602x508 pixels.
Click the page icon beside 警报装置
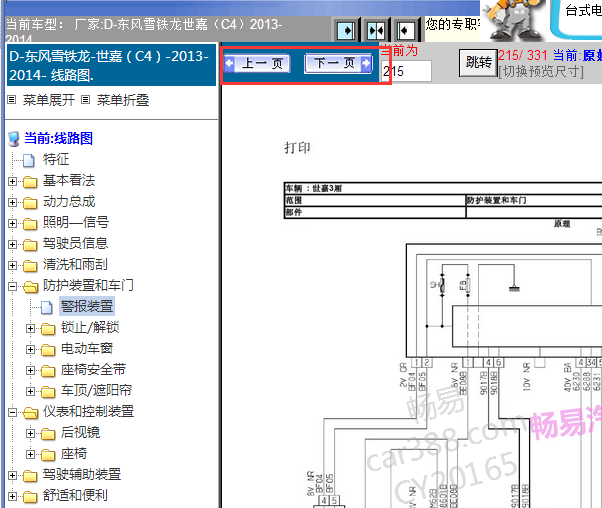47,307
